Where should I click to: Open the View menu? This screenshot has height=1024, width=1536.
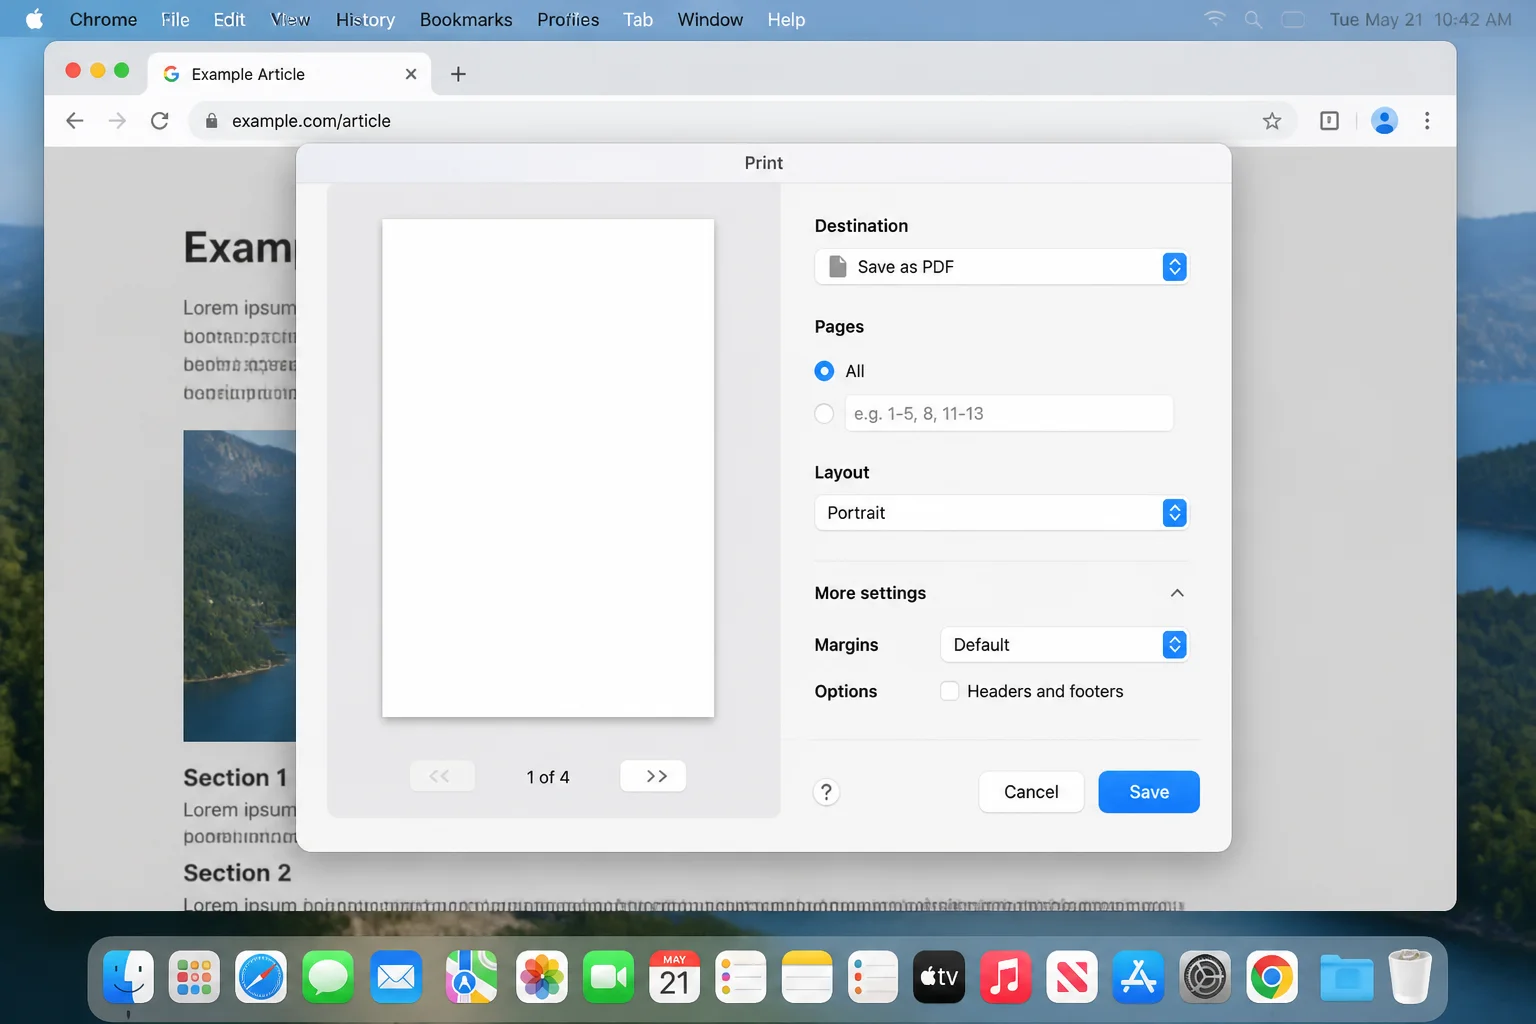coord(290,19)
